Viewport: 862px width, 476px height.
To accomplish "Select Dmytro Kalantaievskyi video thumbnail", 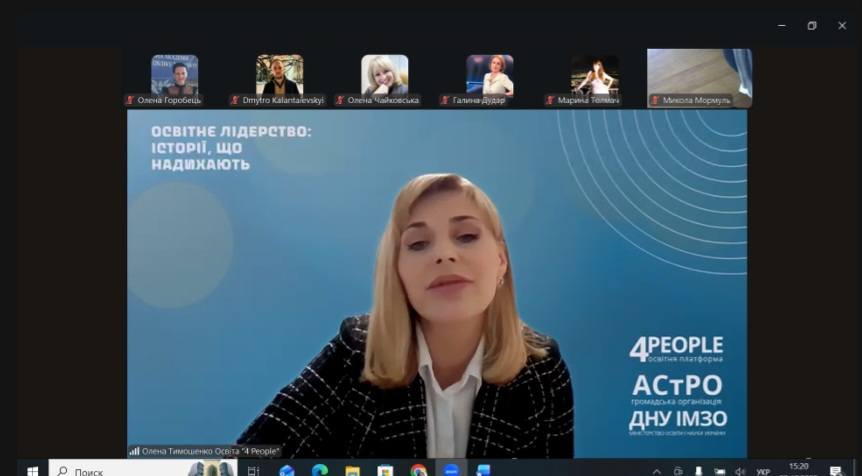I will (279, 75).
